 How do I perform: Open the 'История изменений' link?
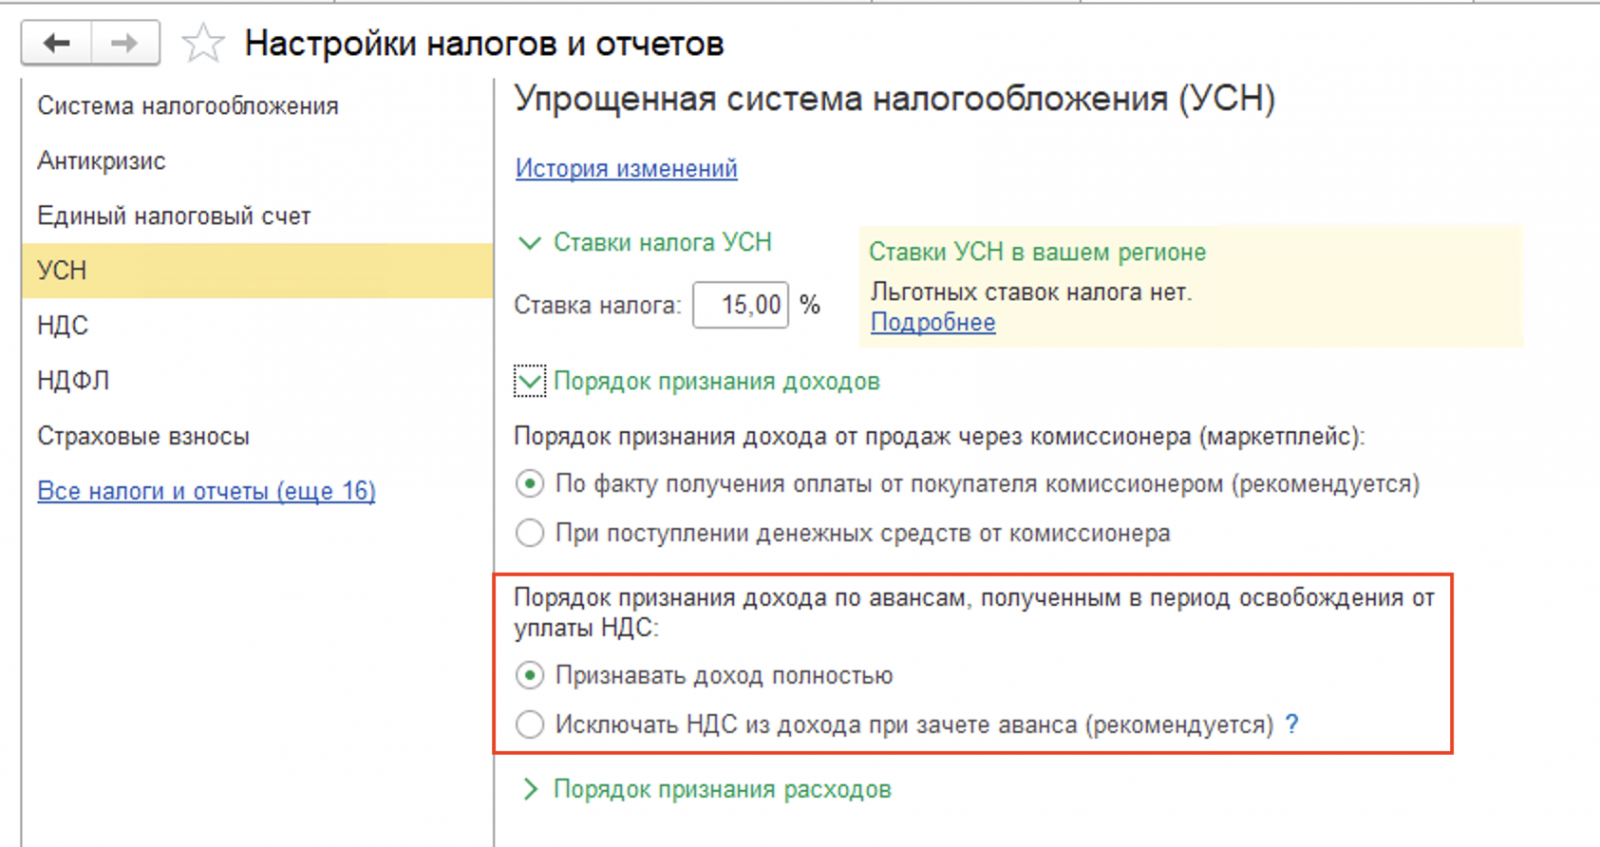(x=627, y=168)
